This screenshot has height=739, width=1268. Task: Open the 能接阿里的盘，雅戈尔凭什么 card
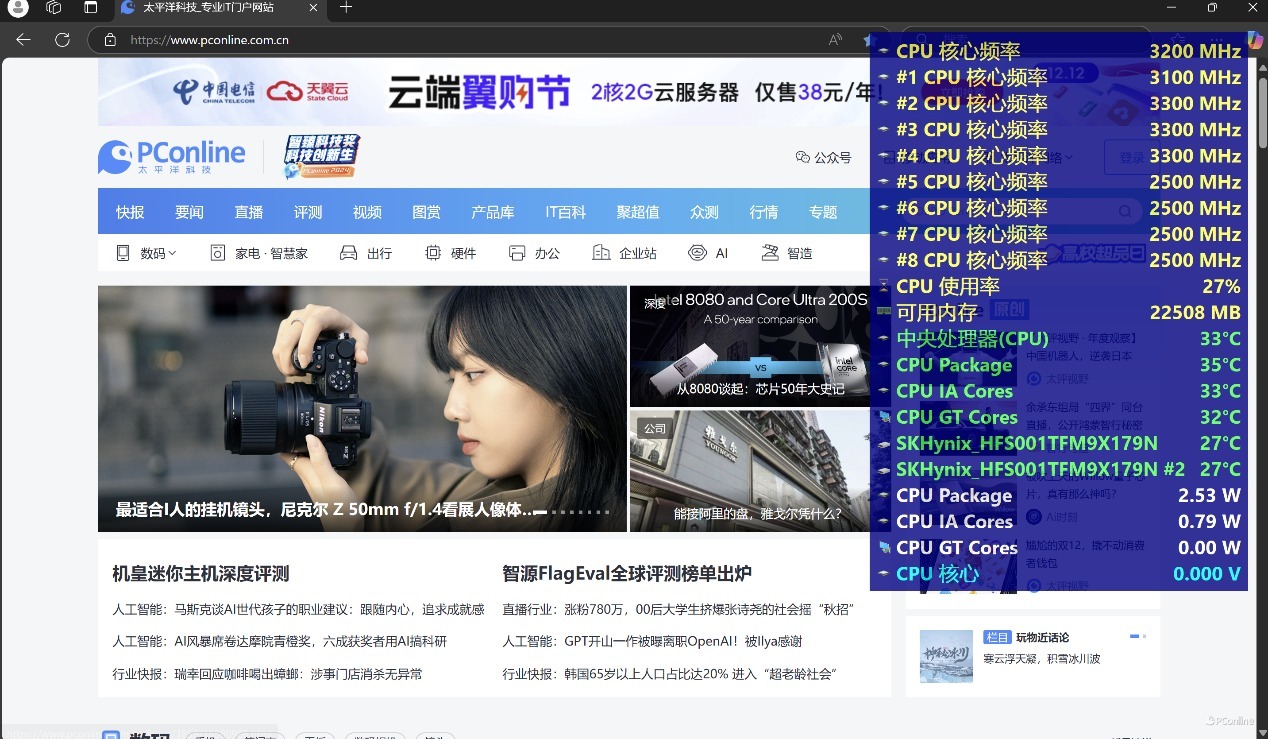click(750, 470)
